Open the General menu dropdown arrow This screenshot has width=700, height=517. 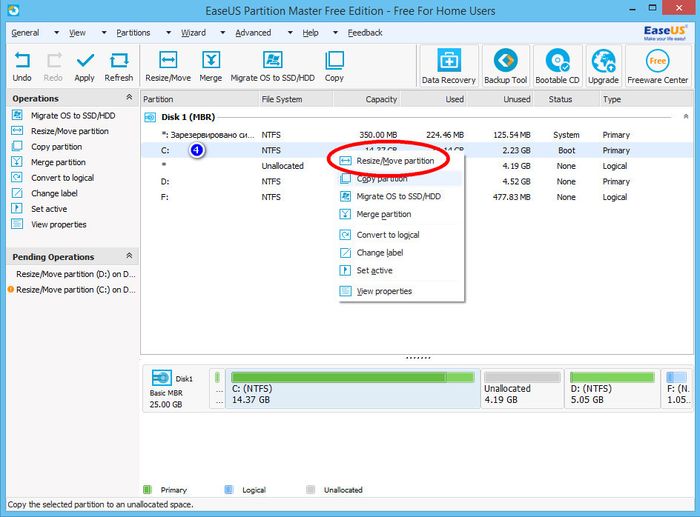tap(56, 33)
